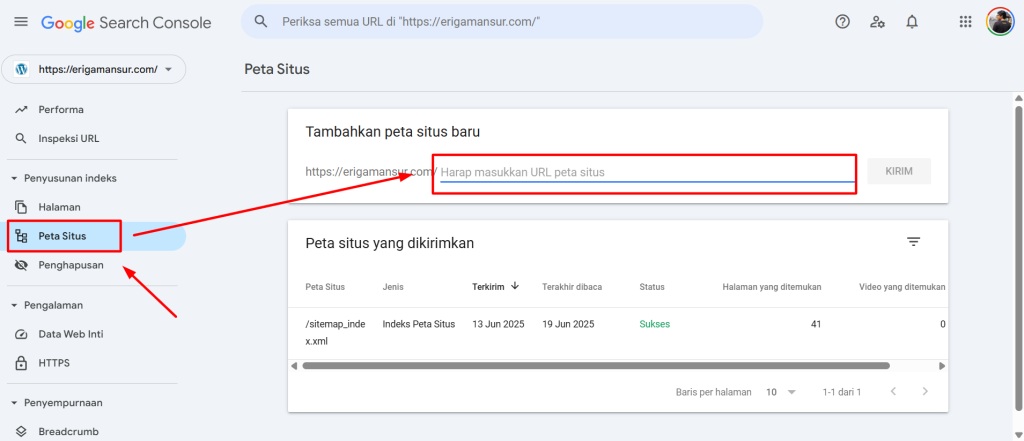
Task: Click the Performa trend chart icon
Action: pyautogui.click(x=22, y=110)
